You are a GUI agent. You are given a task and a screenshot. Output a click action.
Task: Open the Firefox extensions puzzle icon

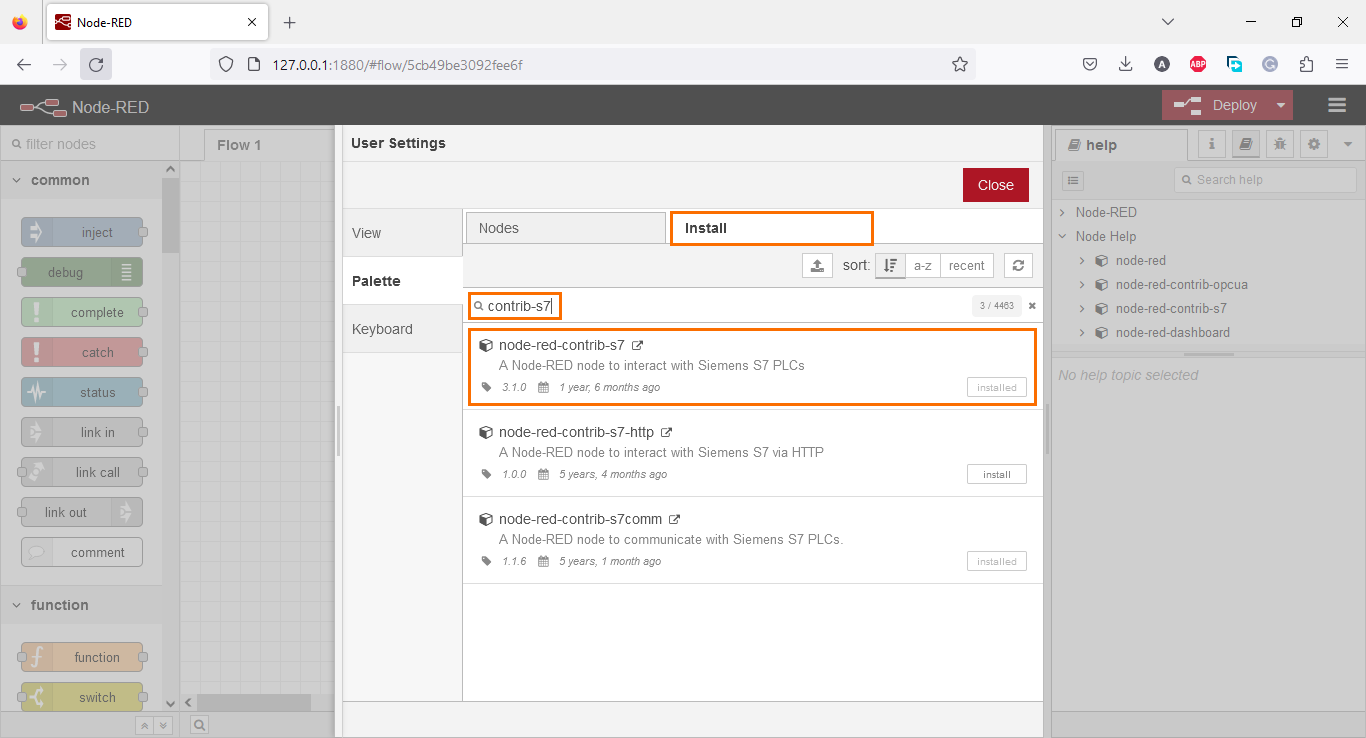click(x=1306, y=64)
